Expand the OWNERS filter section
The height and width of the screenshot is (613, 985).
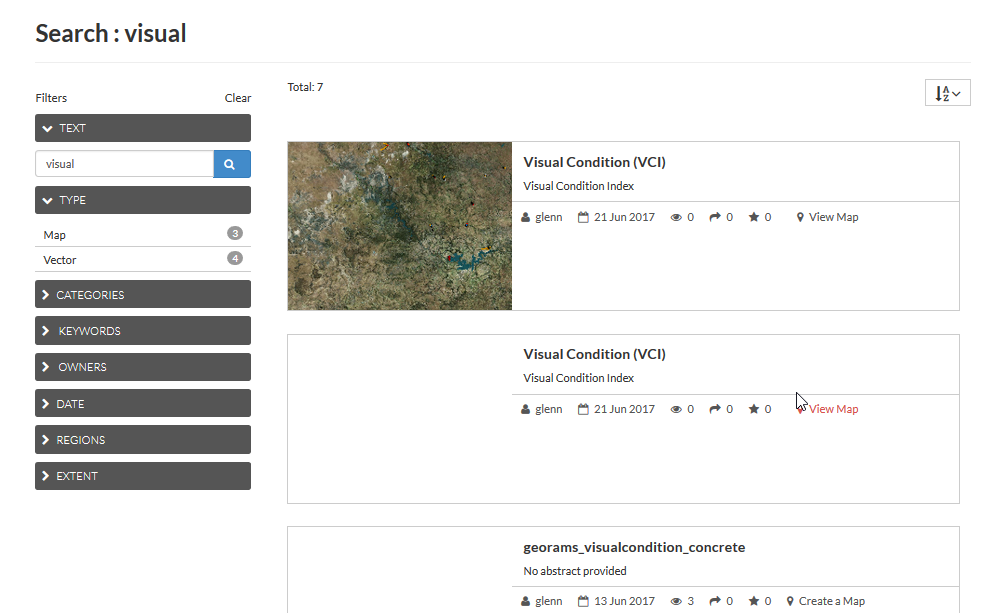coord(143,367)
